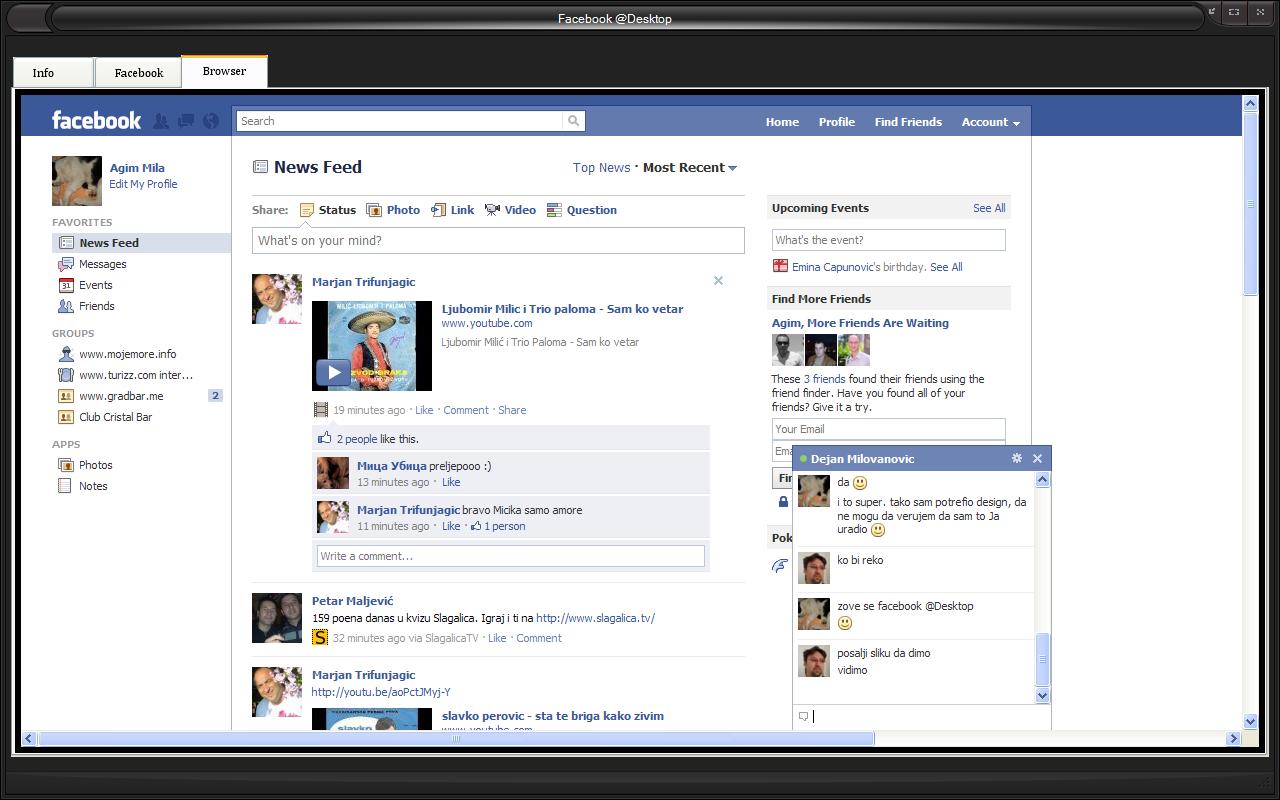Click the What's the event field
The image size is (1280, 800).
889,240
